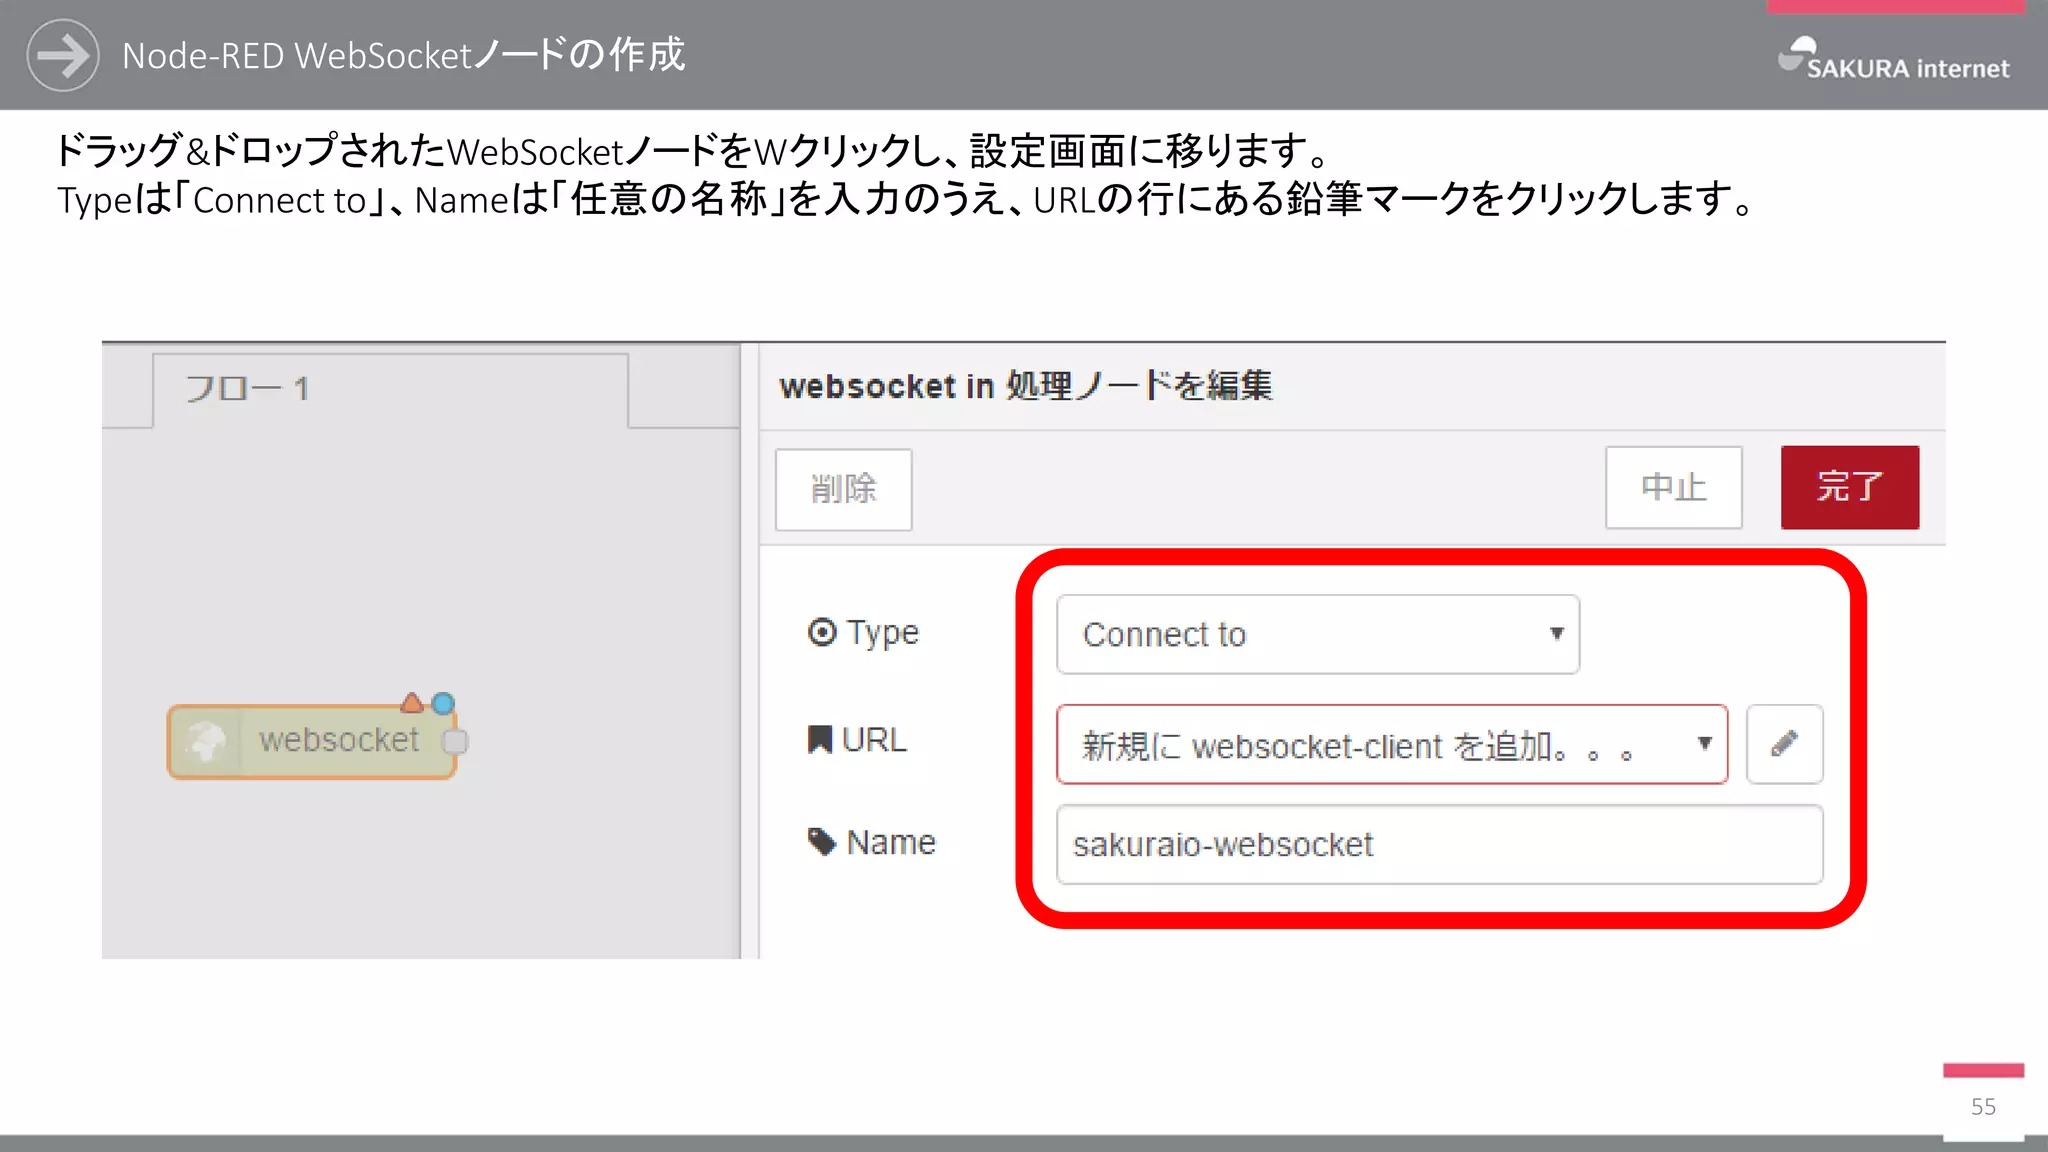Switch to the フロー 1 tab
This screenshot has width=2048, height=1152.
390,389
